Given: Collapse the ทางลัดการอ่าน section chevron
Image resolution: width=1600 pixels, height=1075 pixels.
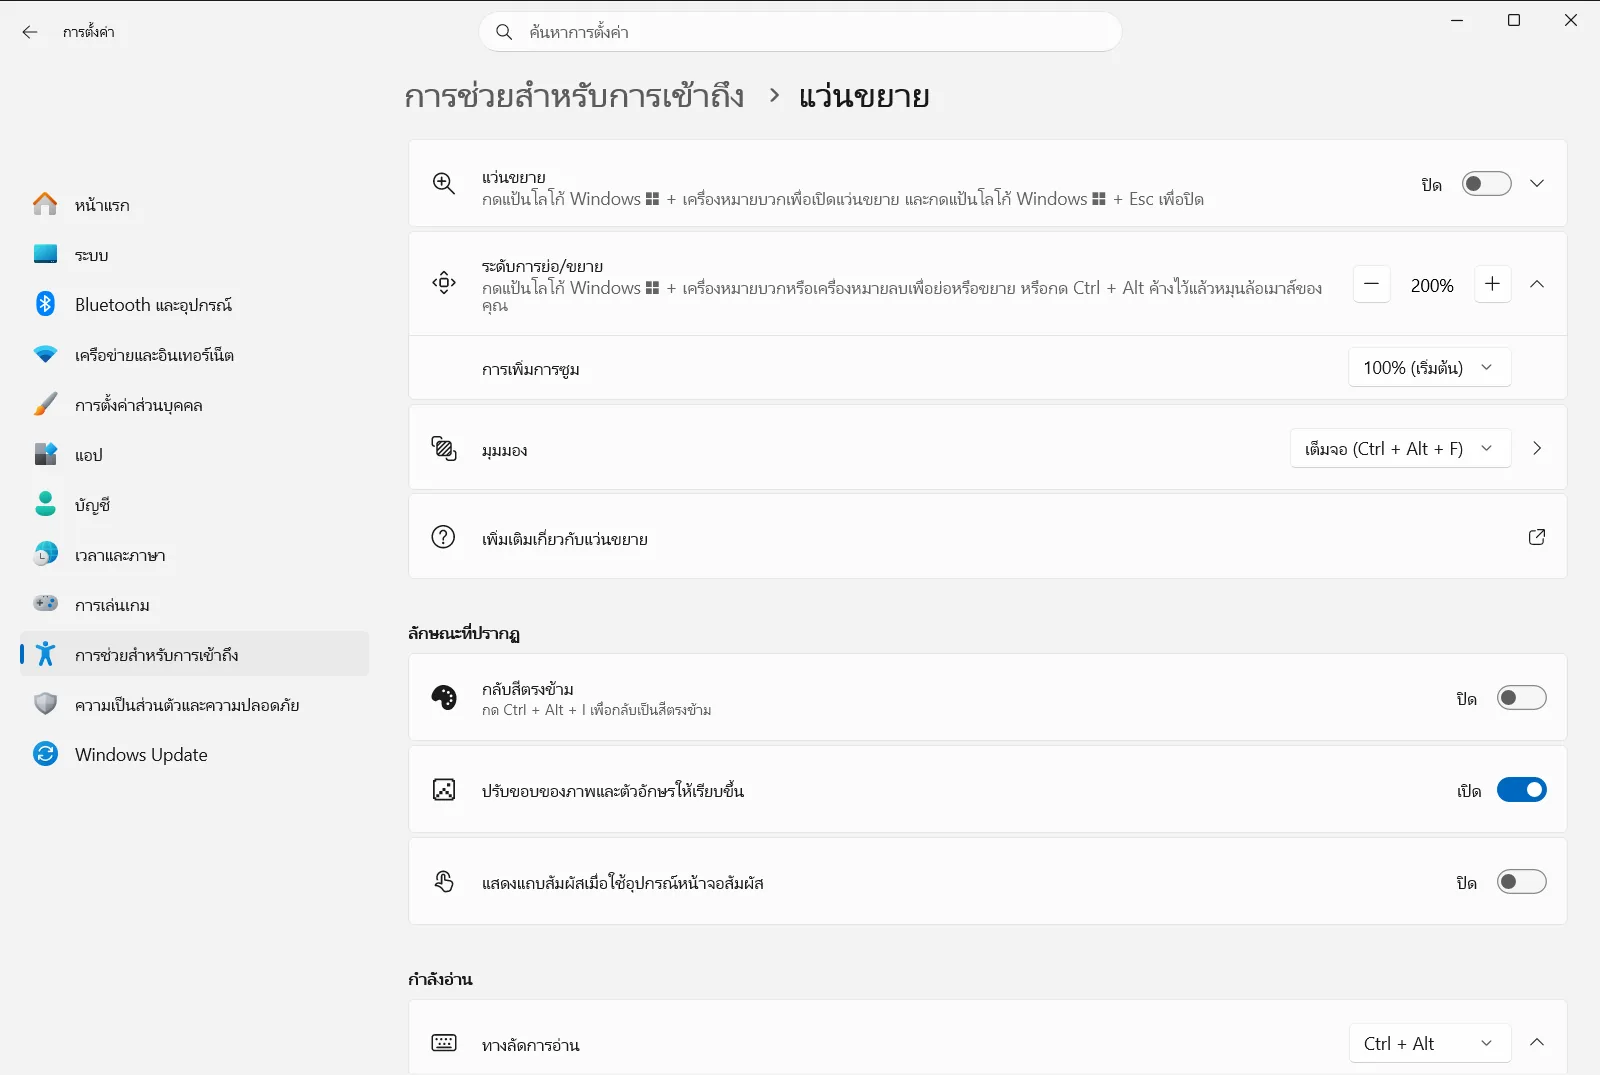Looking at the screenshot, I should [1537, 1043].
